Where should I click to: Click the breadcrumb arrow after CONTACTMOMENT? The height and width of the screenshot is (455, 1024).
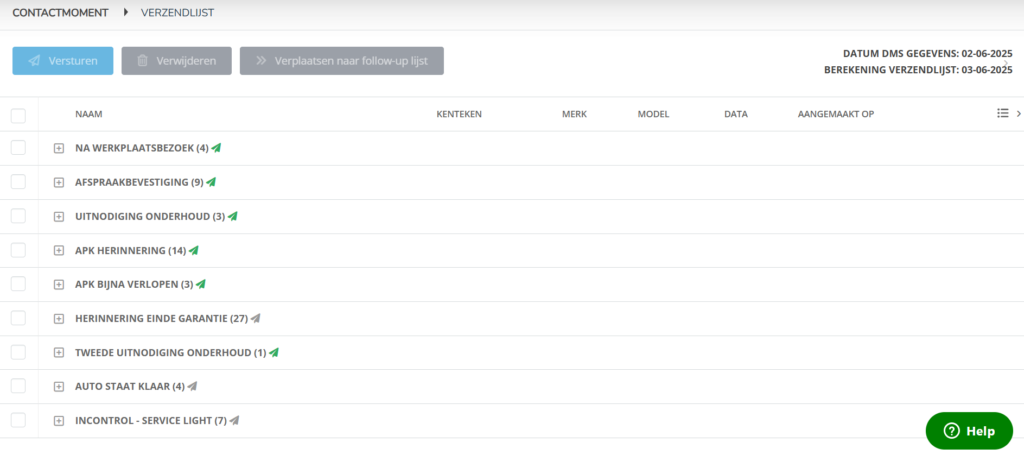click(x=125, y=12)
